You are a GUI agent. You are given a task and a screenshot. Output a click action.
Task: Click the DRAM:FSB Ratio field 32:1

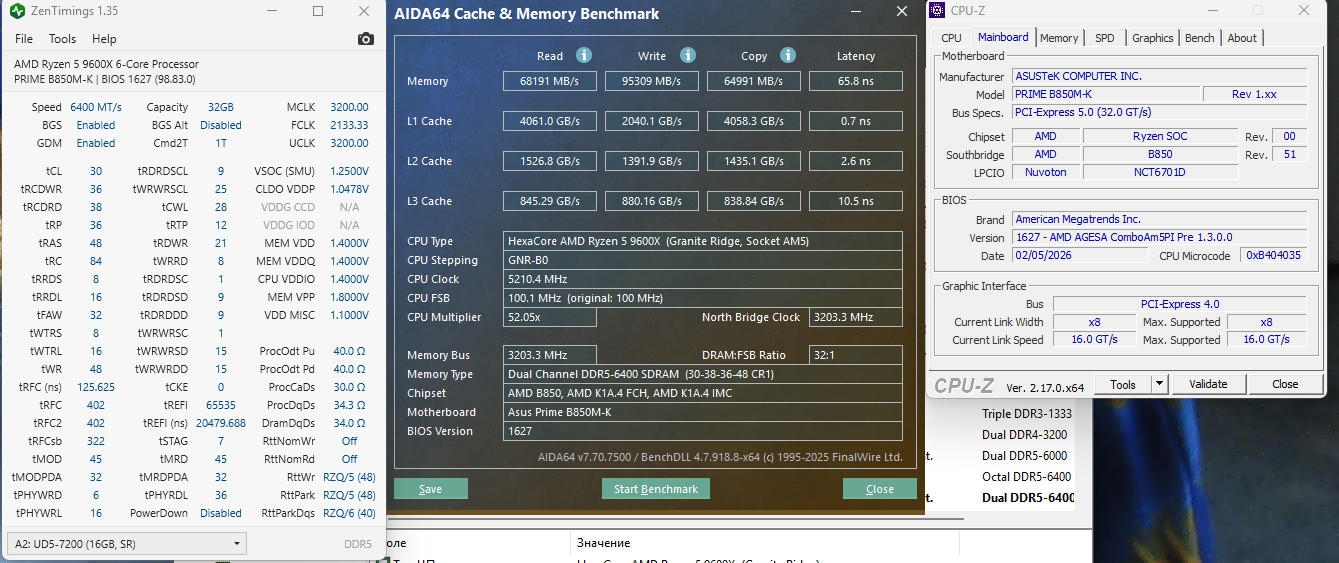coord(856,355)
